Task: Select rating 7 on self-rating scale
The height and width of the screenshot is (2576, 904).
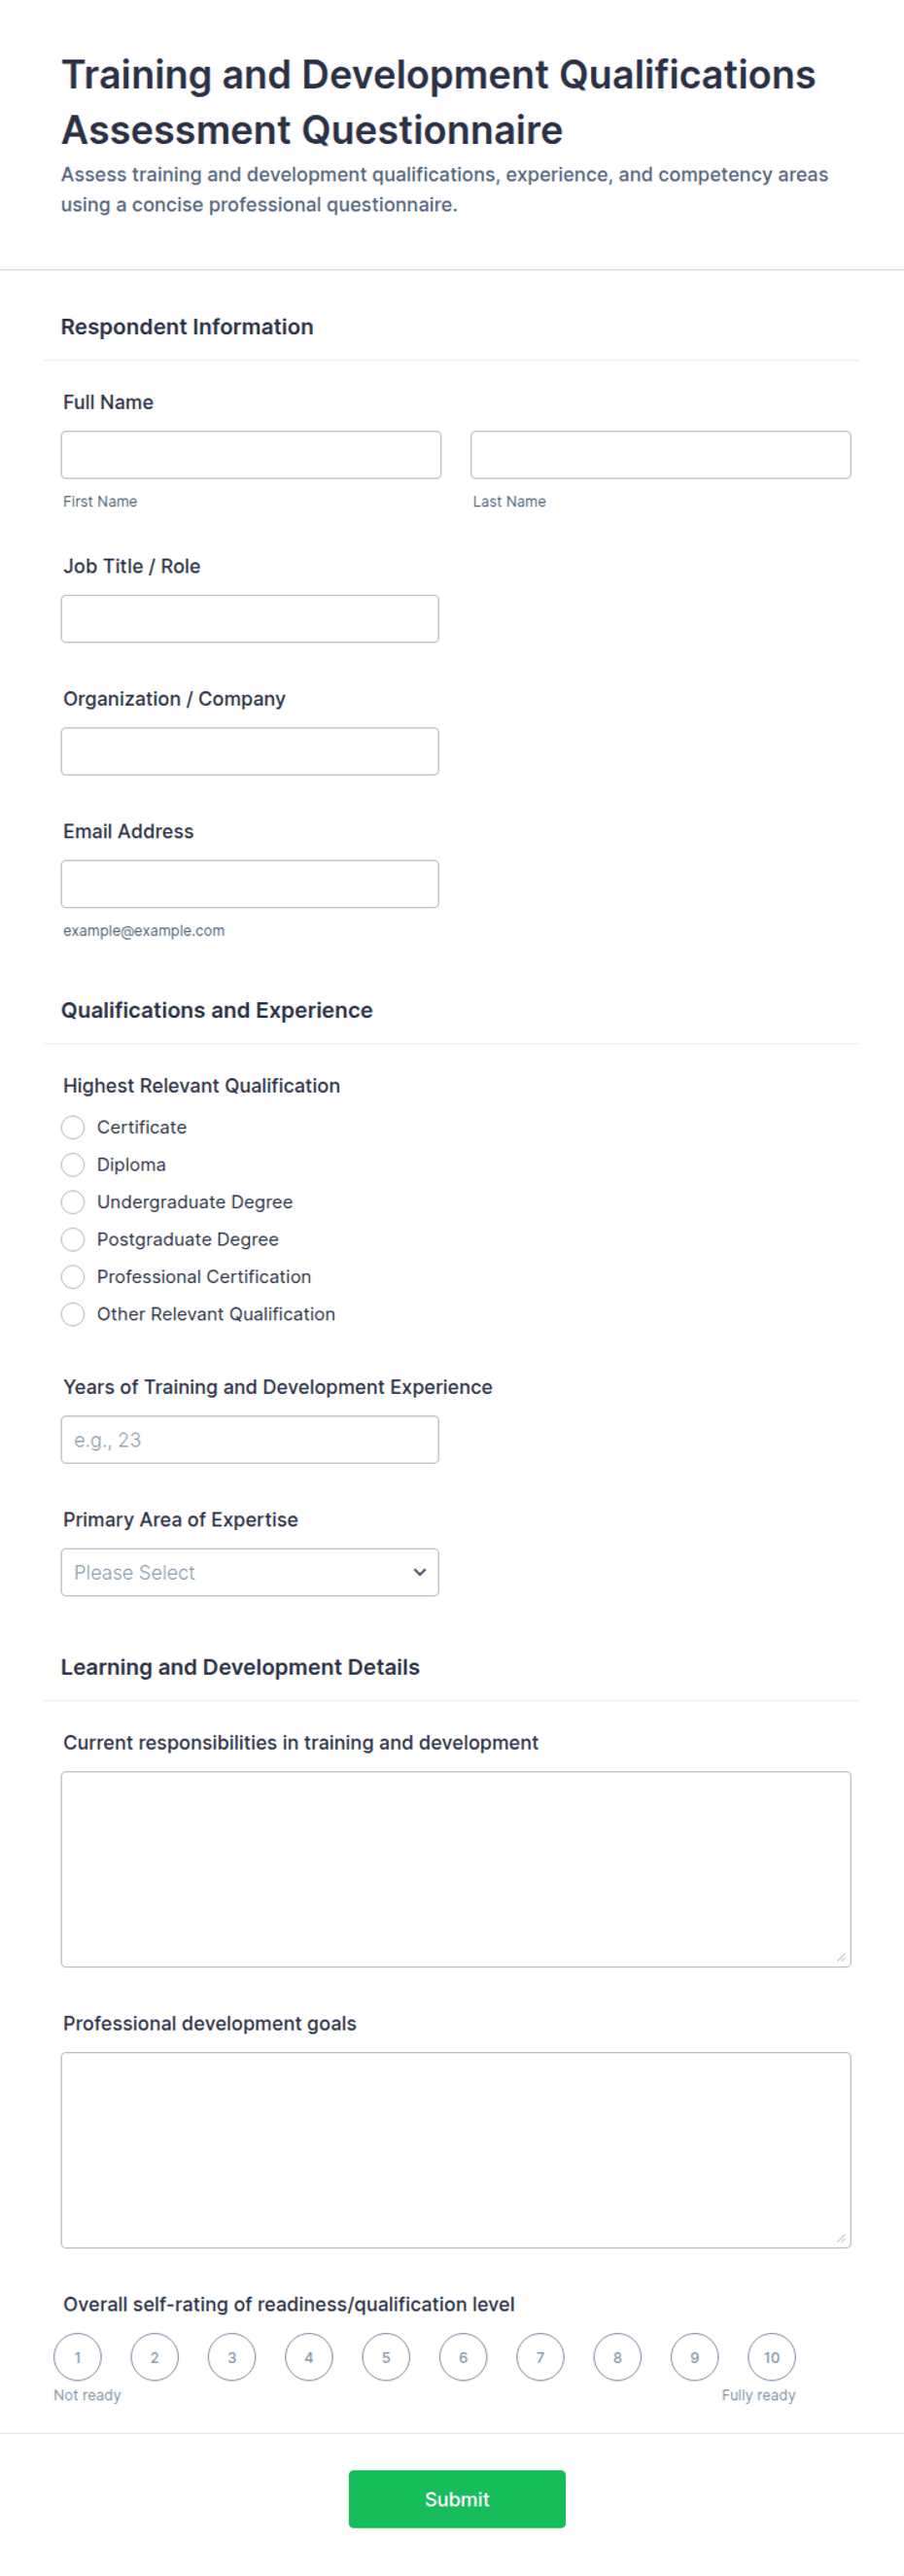Action: point(540,2357)
